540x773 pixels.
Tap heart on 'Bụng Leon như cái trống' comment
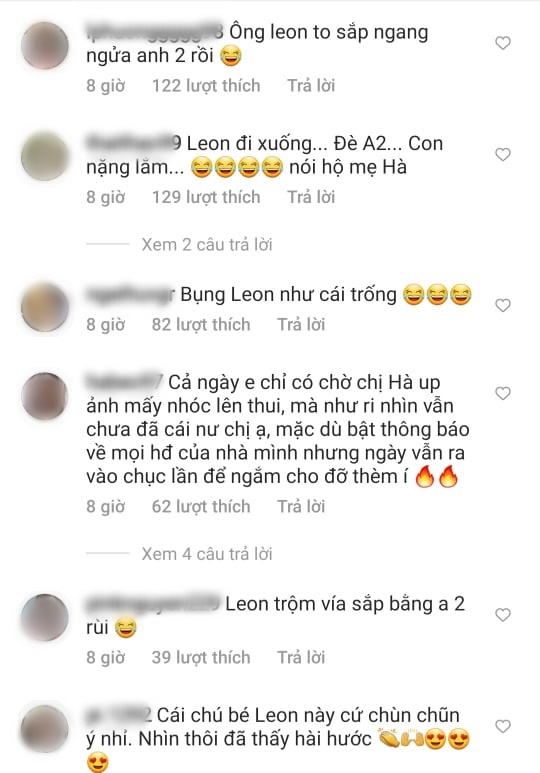503,306
